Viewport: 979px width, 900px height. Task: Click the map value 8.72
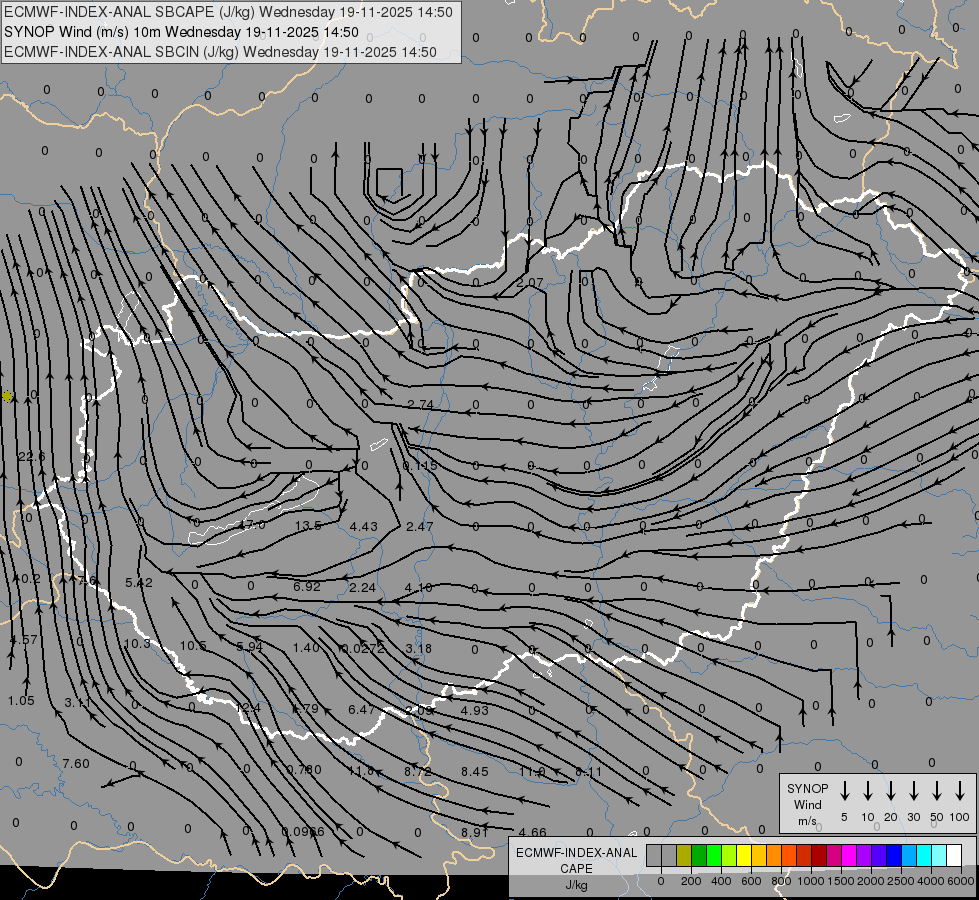418,772
